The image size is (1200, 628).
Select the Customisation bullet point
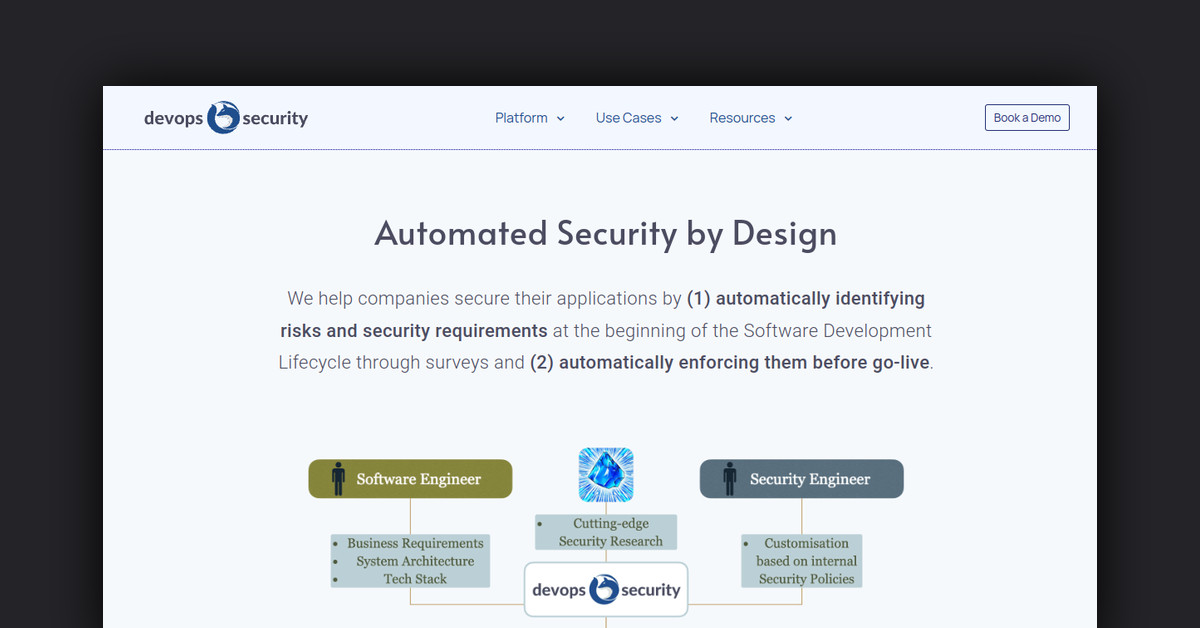coord(748,543)
